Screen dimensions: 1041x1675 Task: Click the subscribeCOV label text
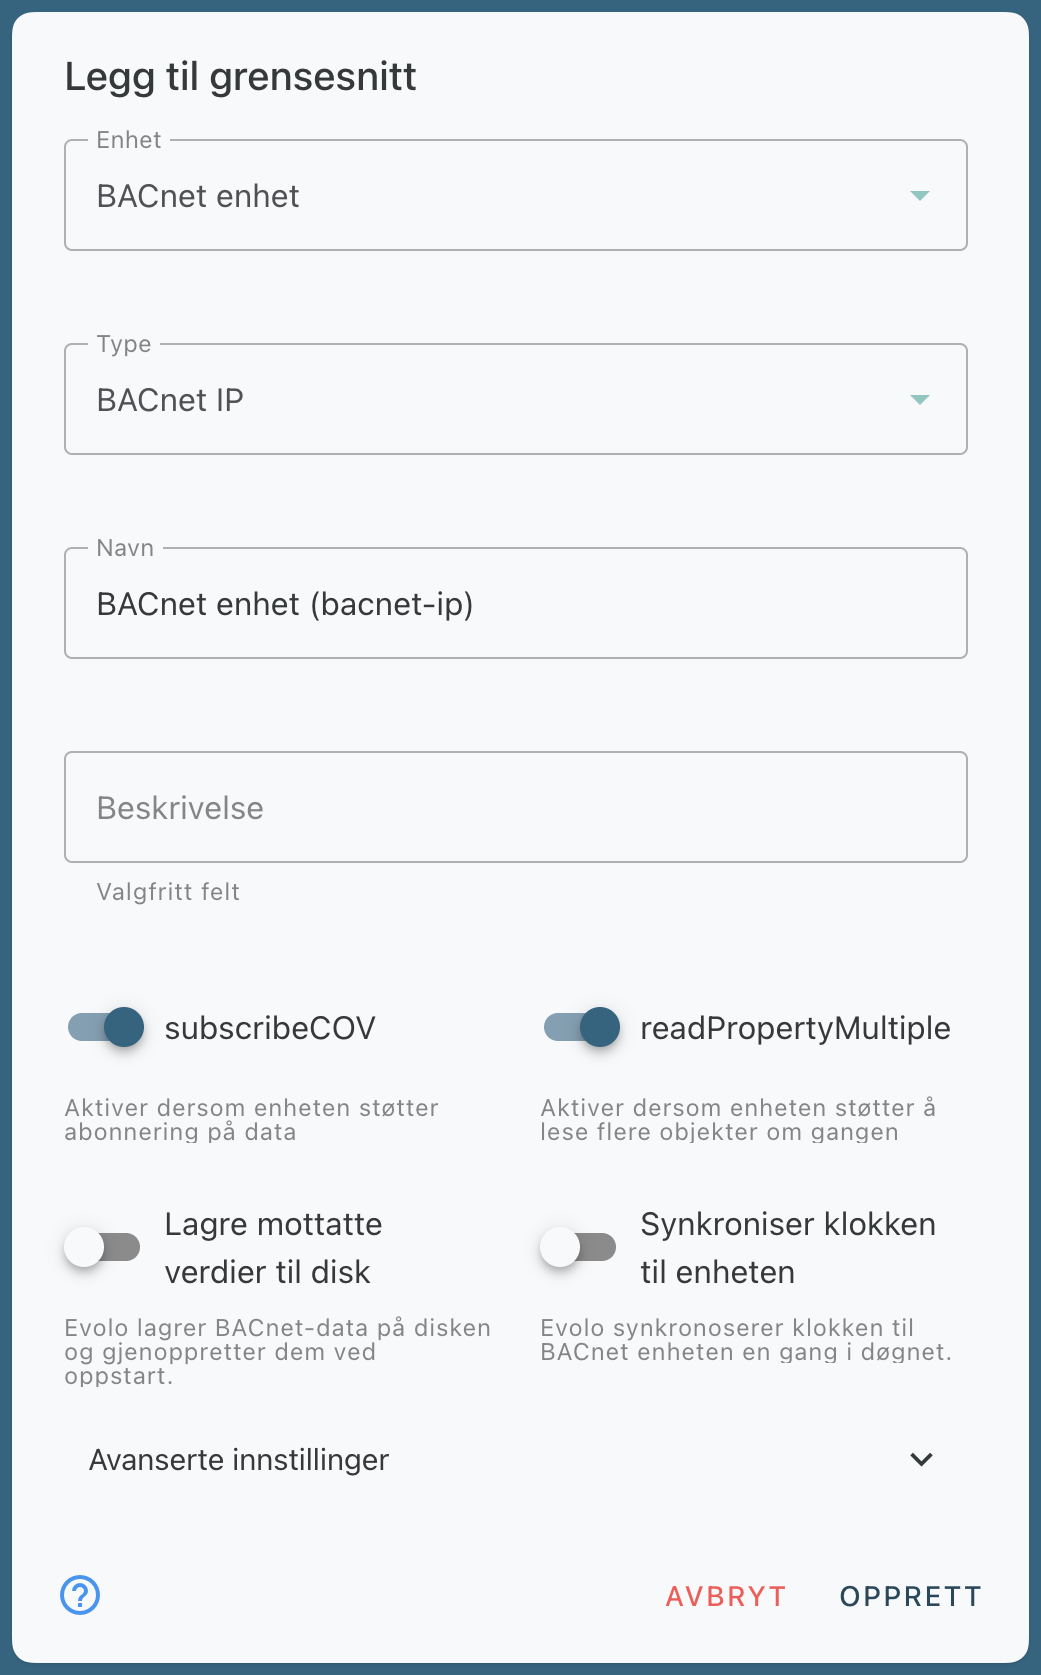(270, 1028)
